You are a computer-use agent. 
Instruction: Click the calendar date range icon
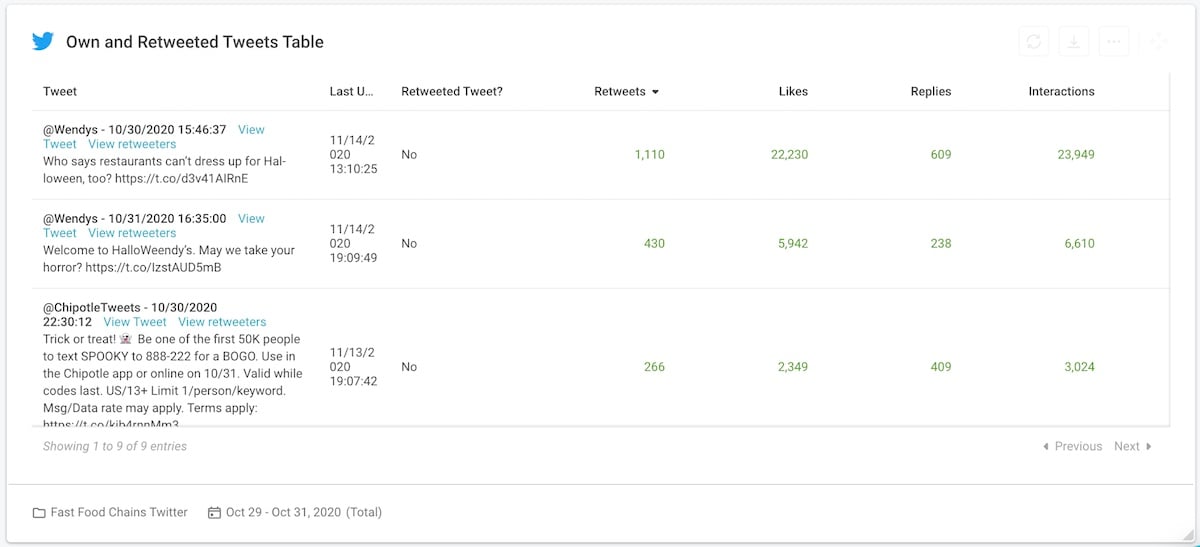(214, 512)
